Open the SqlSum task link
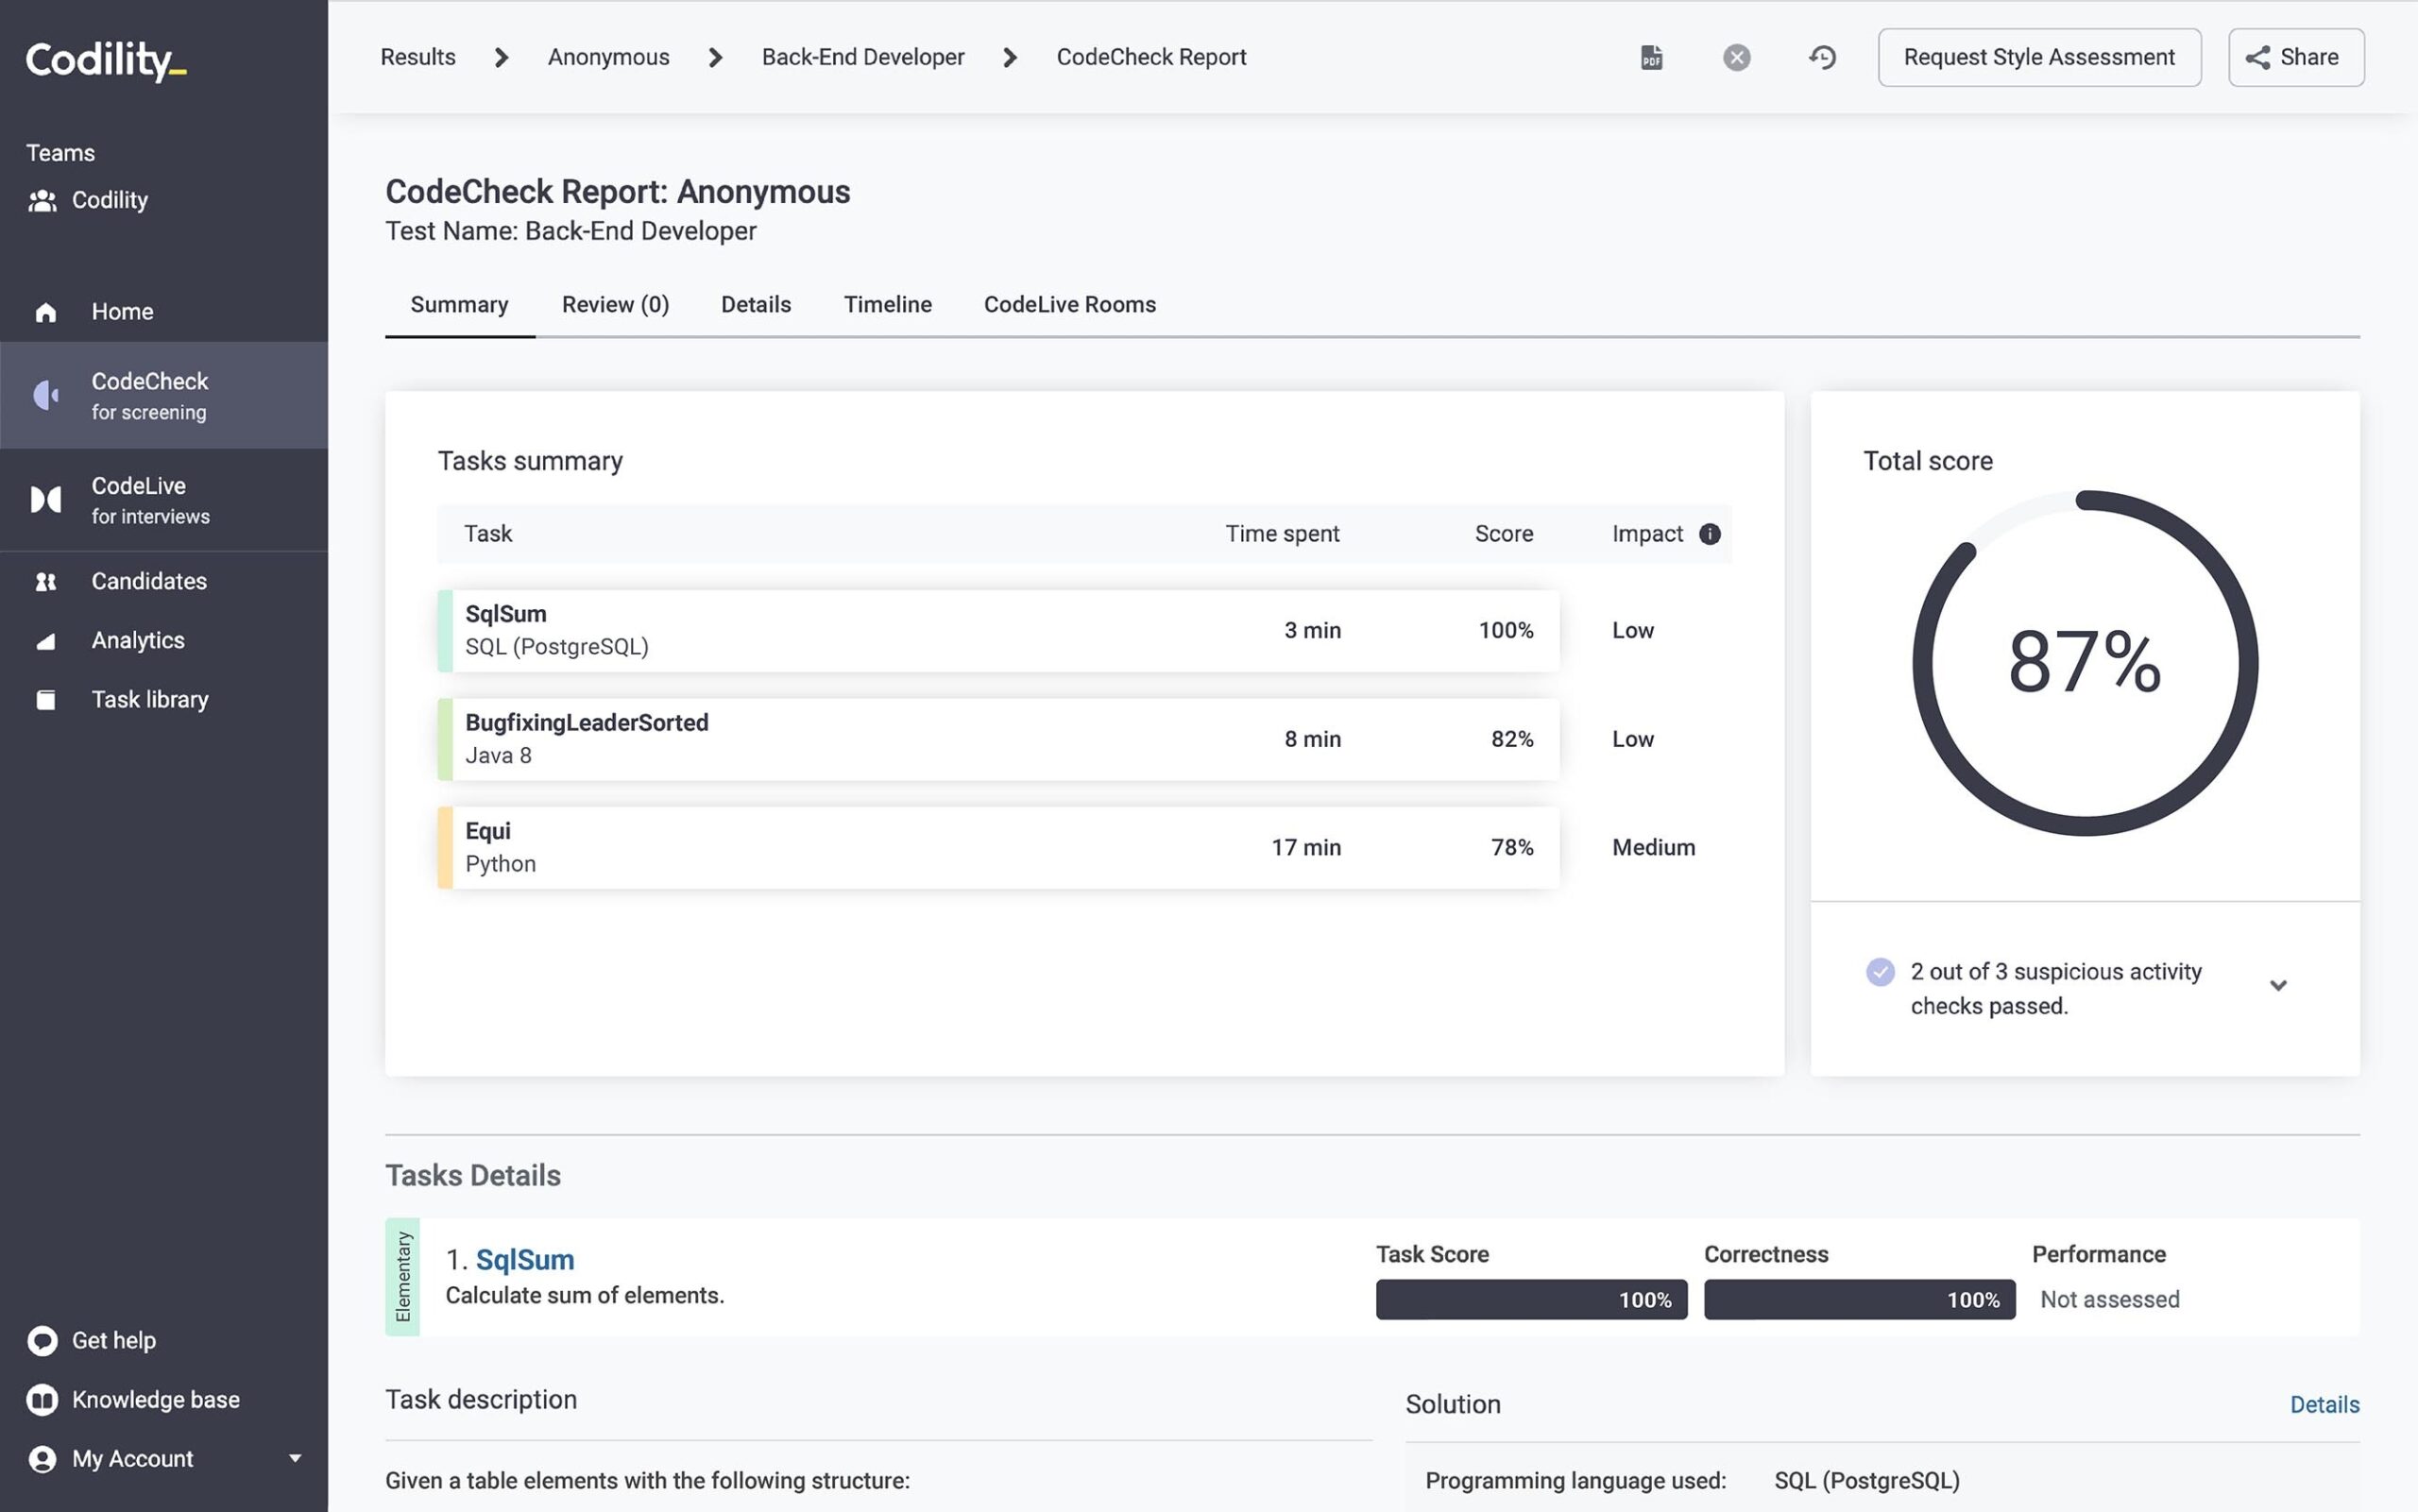This screenshot has height=1512, width=2418. [524, 1259]
